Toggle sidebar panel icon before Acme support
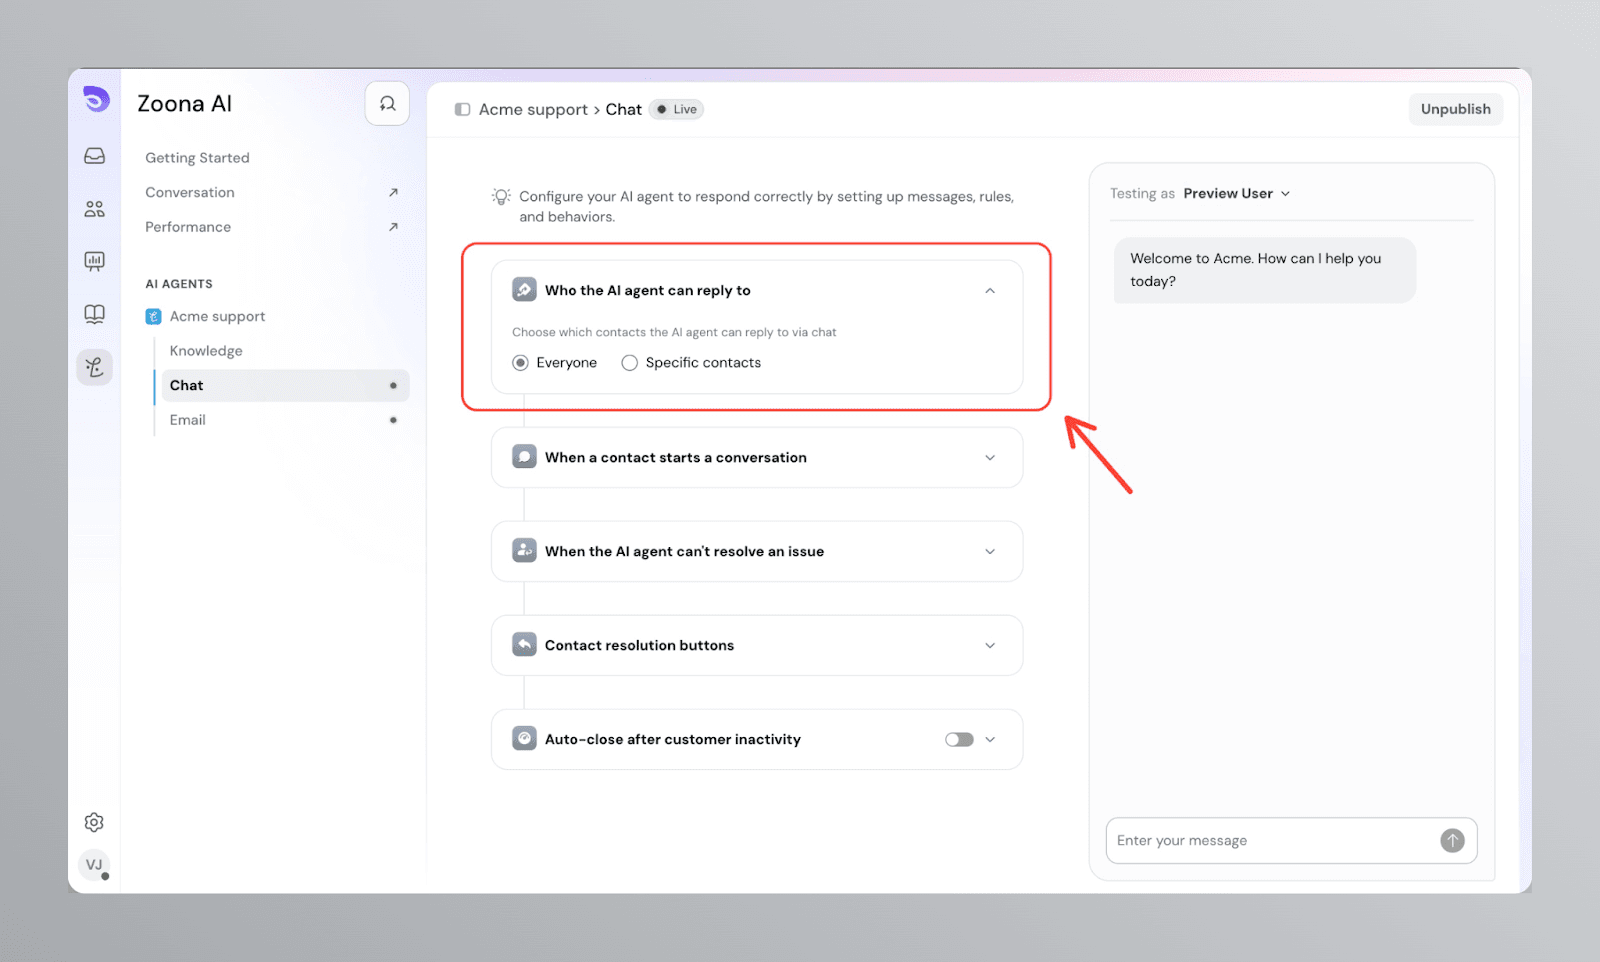Viewport: 1600px width, 962px height. coord(462,109)
